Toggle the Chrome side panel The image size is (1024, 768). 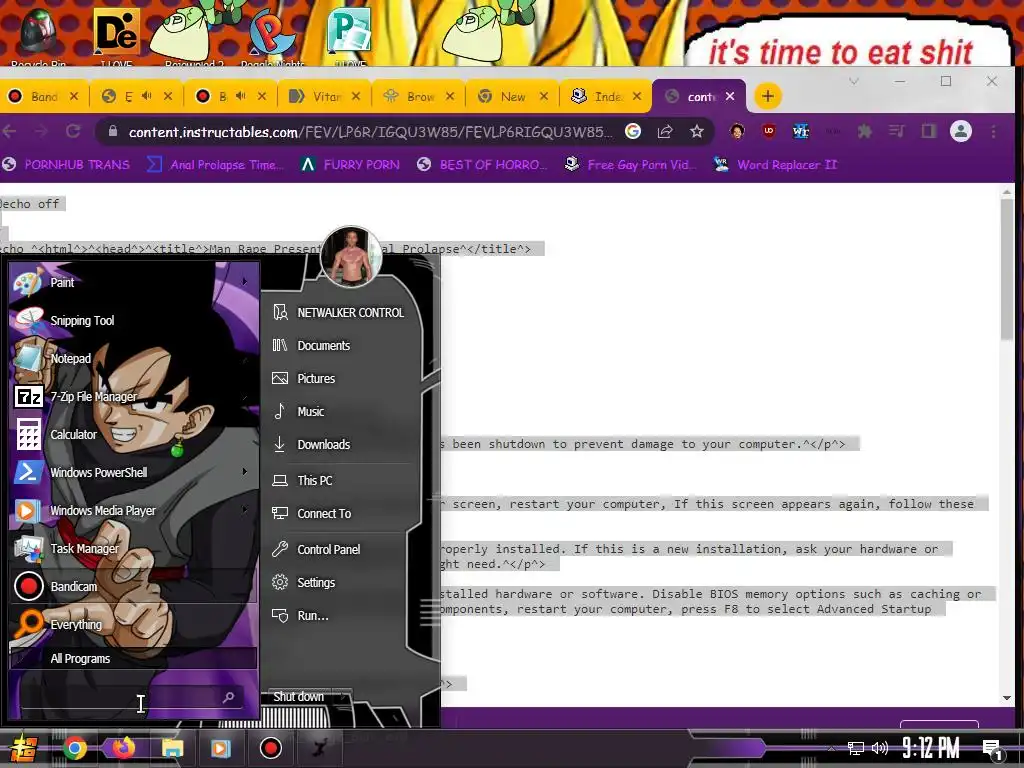click(929, 131)
